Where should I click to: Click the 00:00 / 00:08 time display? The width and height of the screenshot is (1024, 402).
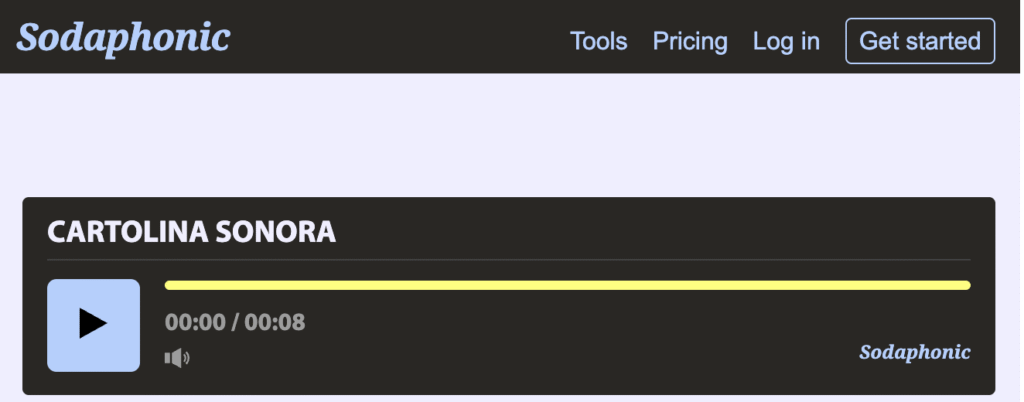coord(235,322)
